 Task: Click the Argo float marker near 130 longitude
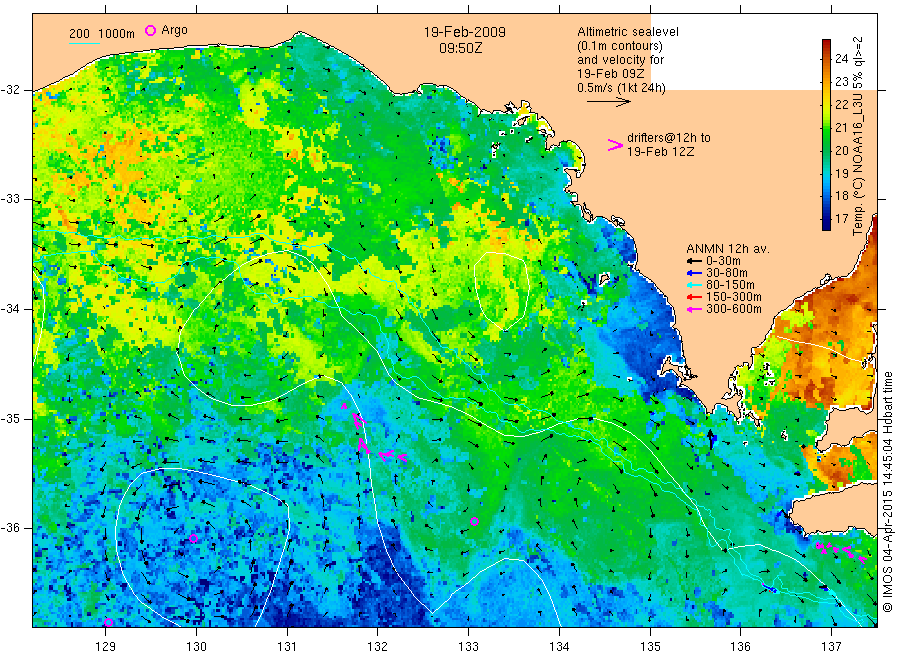tap(193, 538)
